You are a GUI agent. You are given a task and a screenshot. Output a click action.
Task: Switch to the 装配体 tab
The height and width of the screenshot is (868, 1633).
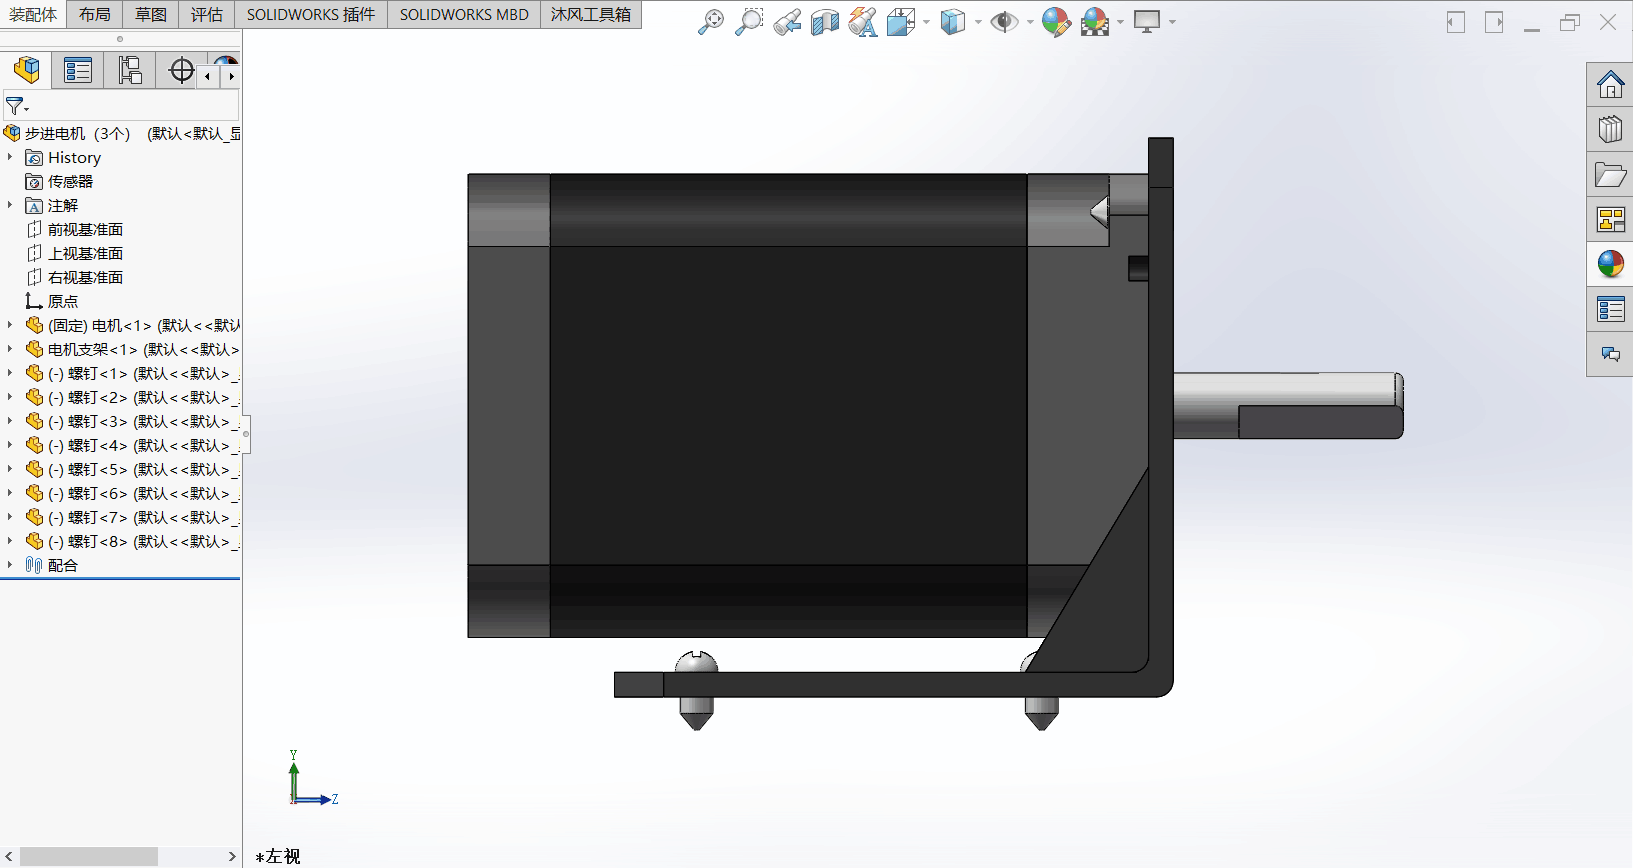(33, 14)
